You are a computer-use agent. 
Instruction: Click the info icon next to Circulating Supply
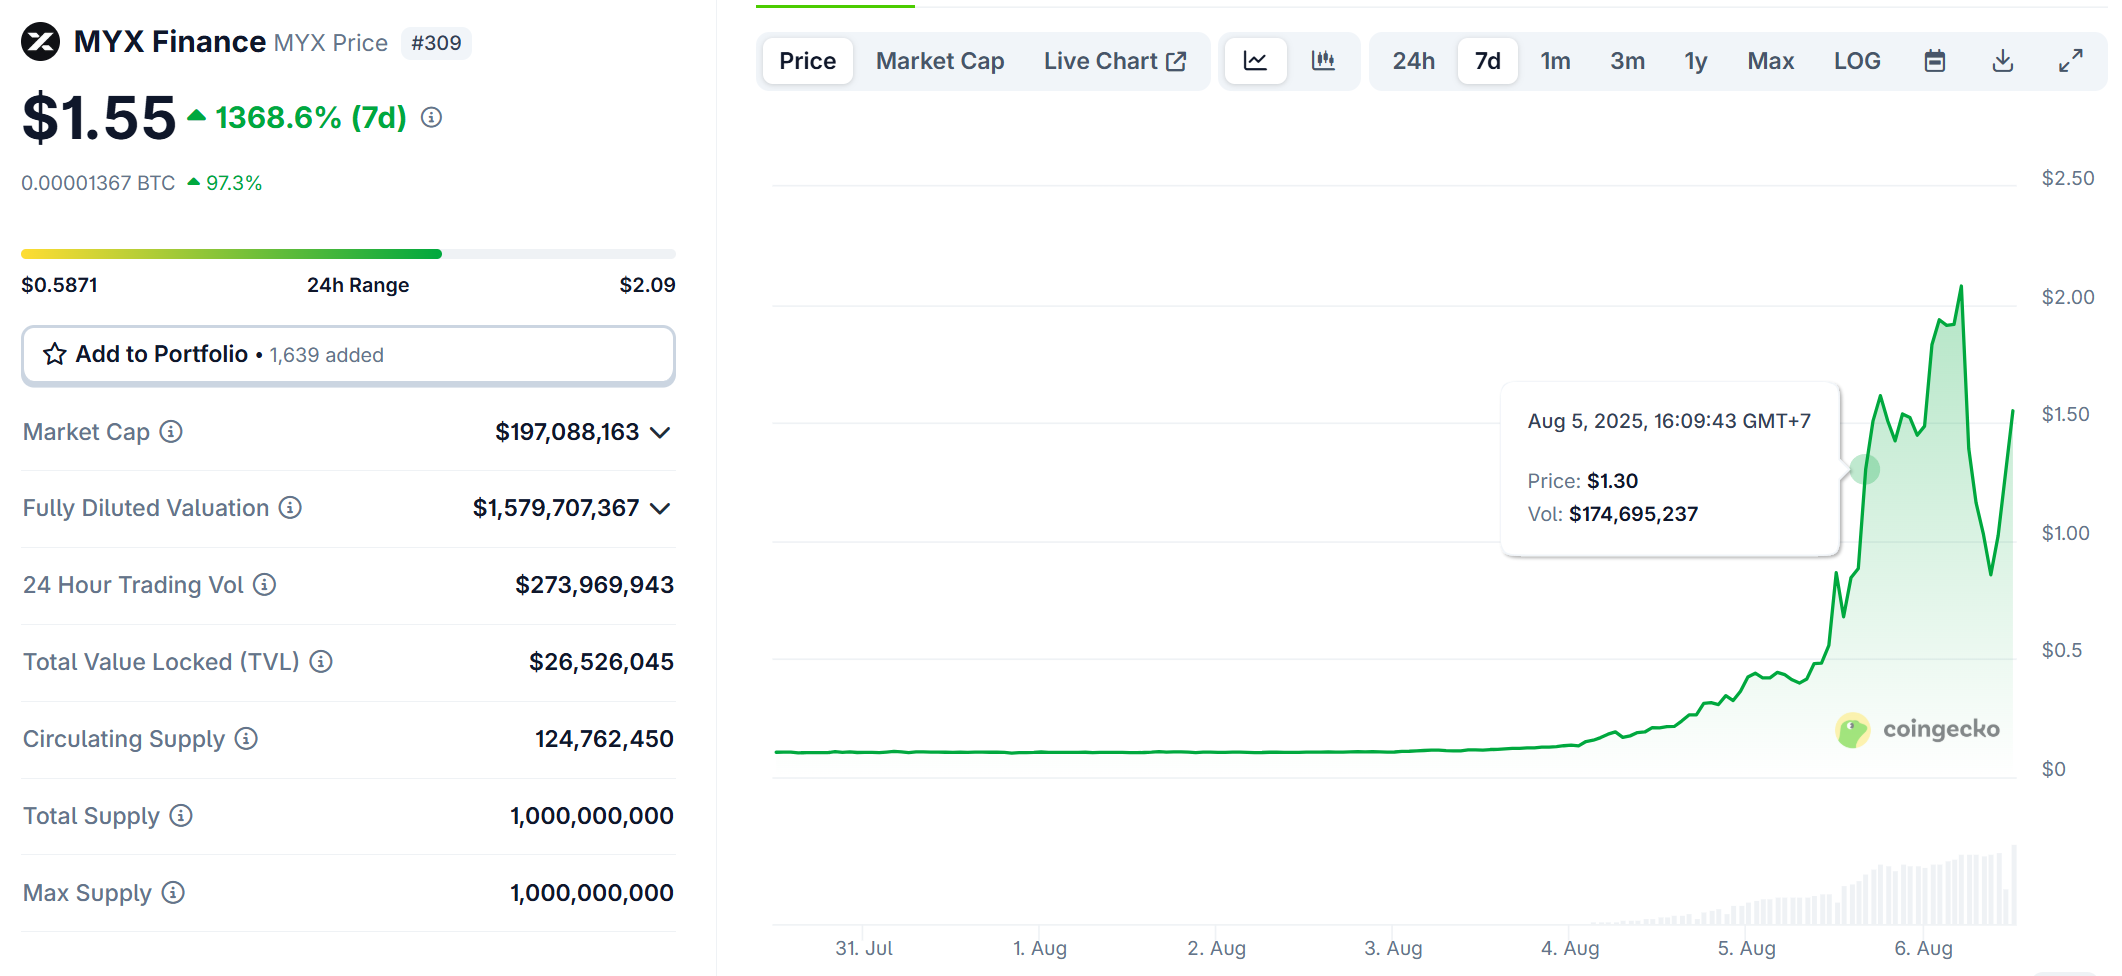(246, 739)
